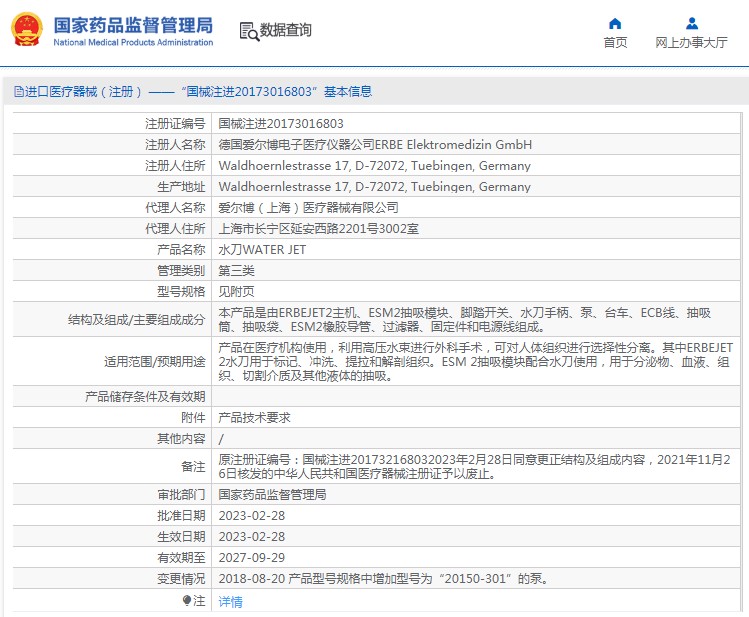Select the 注册人住所 address value
This screenshot has width=749, height=617.
(x=374, y=166)
